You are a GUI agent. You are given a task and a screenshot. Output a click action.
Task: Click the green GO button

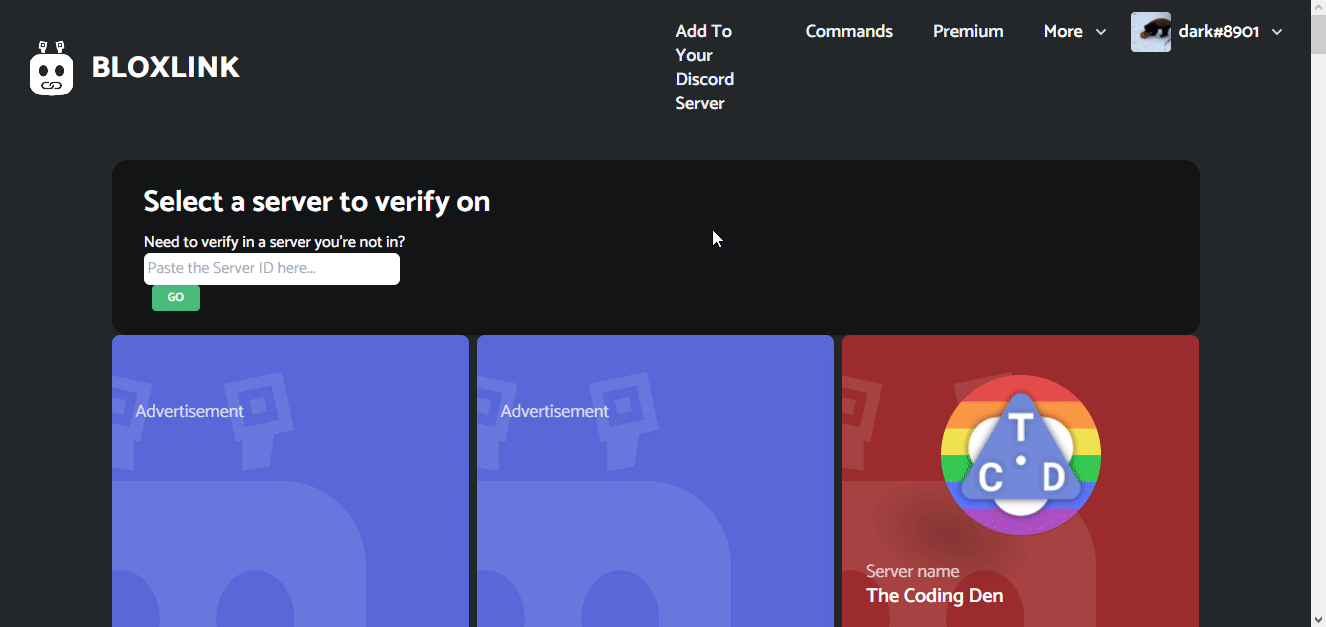[x=176, y=298]
